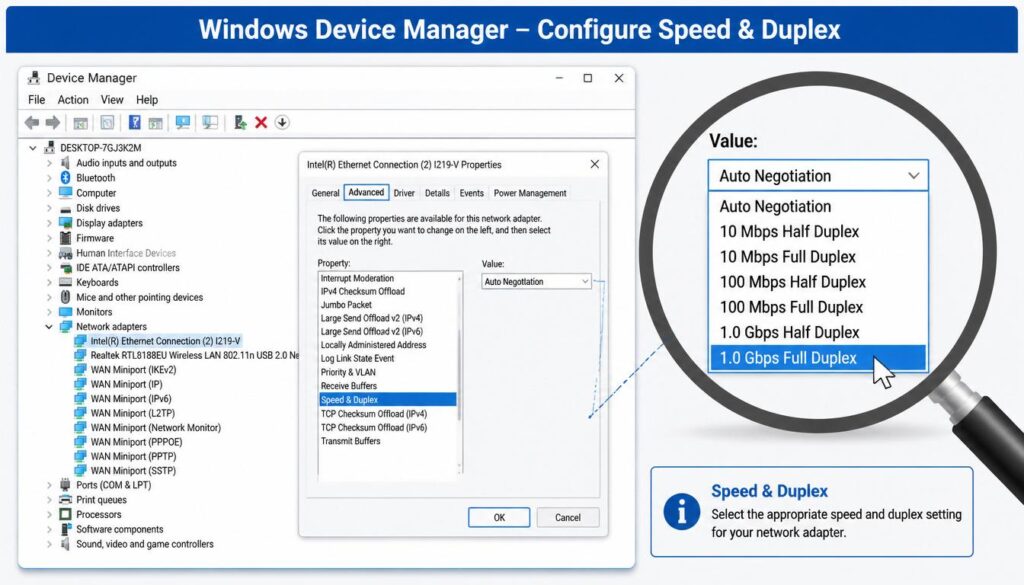Collapse the DESKTOP-7GJ3K2M root node
The width and height of the screenshot is (1024, 585).
(33, 148)
